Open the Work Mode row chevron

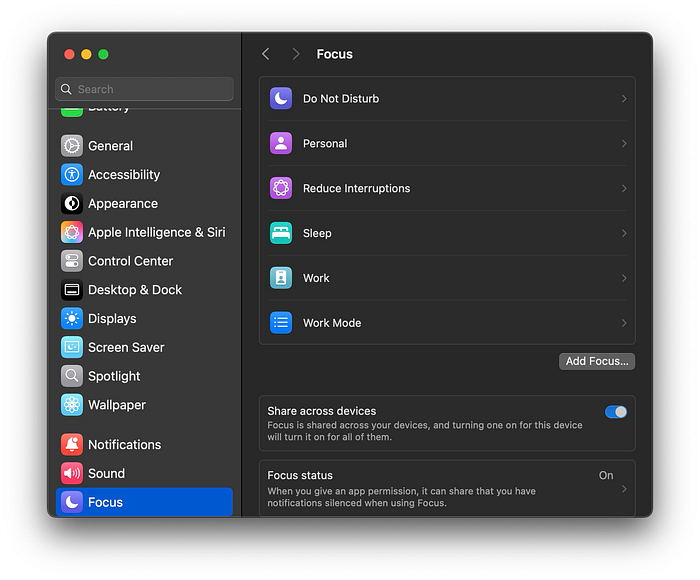coord(624,323)
